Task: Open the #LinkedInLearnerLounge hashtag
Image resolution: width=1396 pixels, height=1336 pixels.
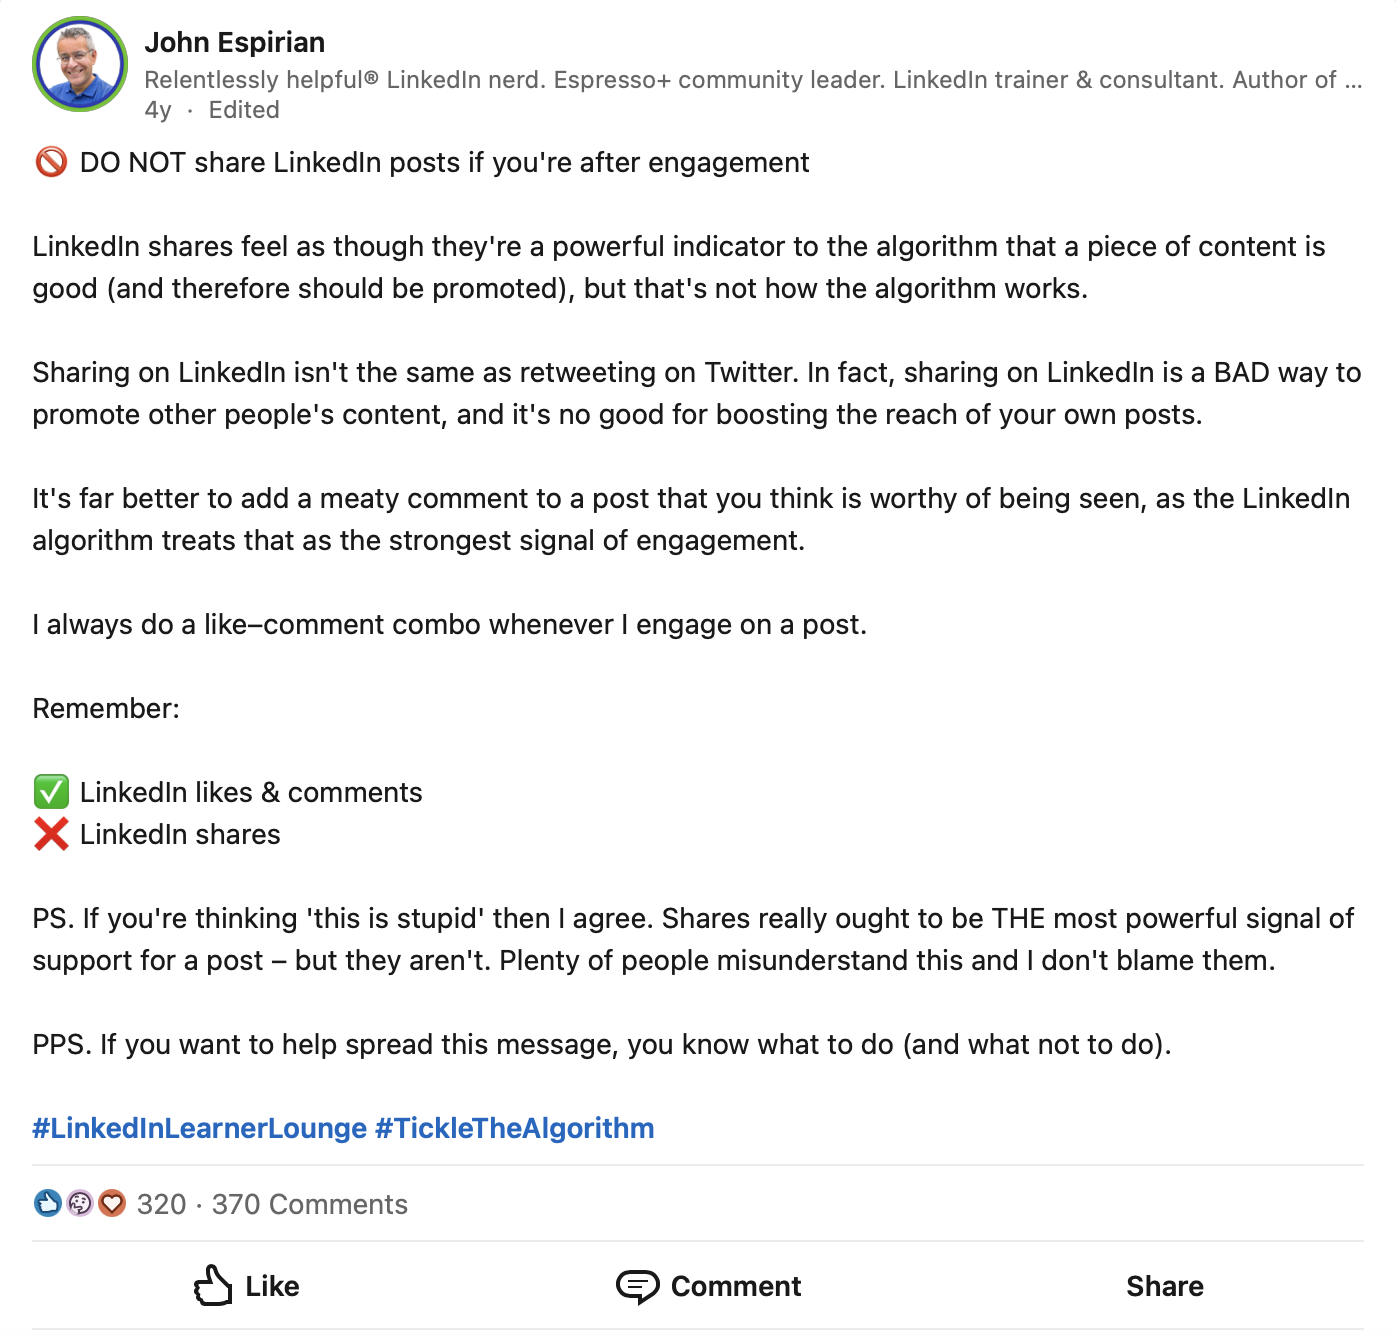Action: [197, 1127]
